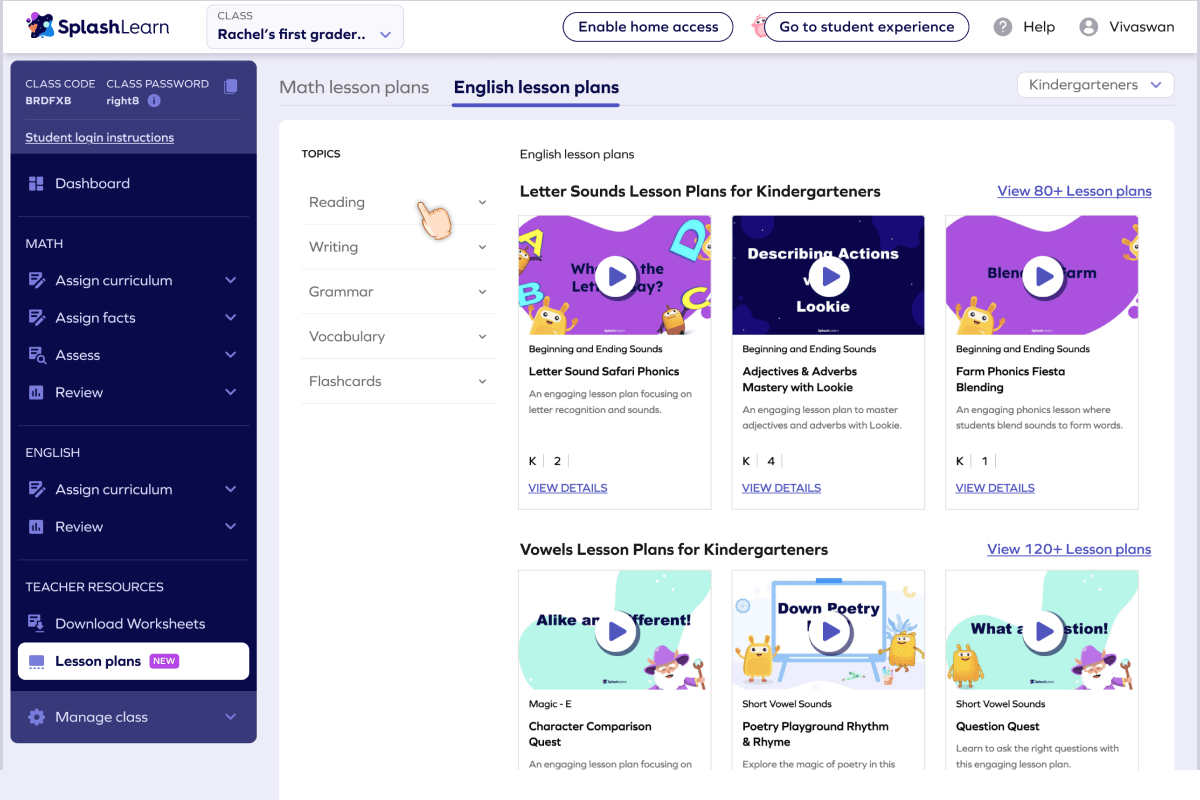Click the Help text label
Image resolution: width=1200 pixels, height=800 pixels.
point(1039,27)
